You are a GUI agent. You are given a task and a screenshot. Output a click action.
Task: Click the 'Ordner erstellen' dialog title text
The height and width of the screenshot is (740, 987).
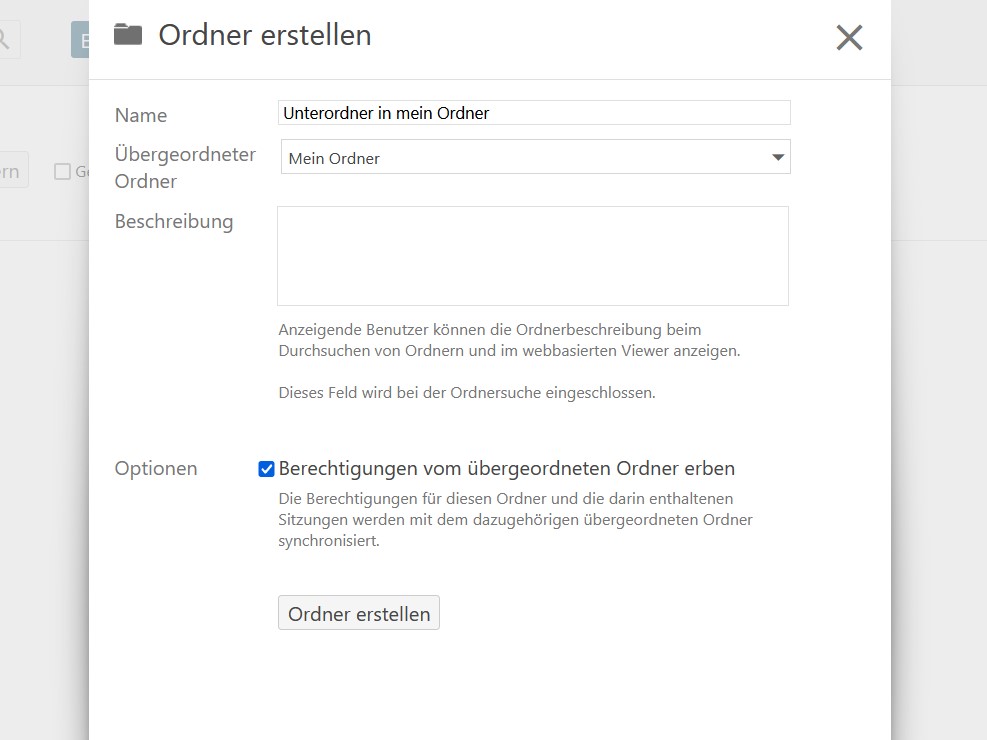pyautogui.click(x=265, y=35)
